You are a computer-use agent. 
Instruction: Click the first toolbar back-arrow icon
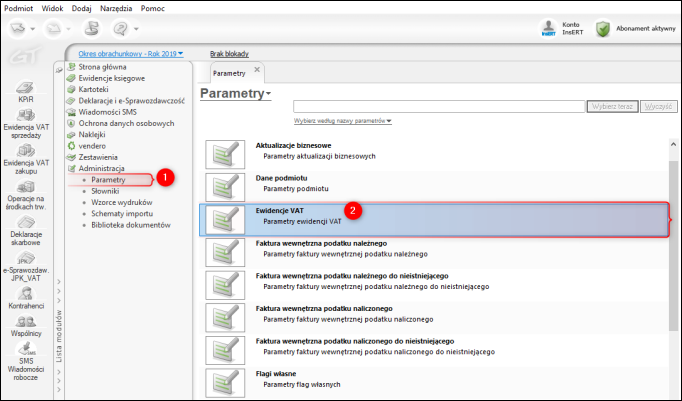18,29
